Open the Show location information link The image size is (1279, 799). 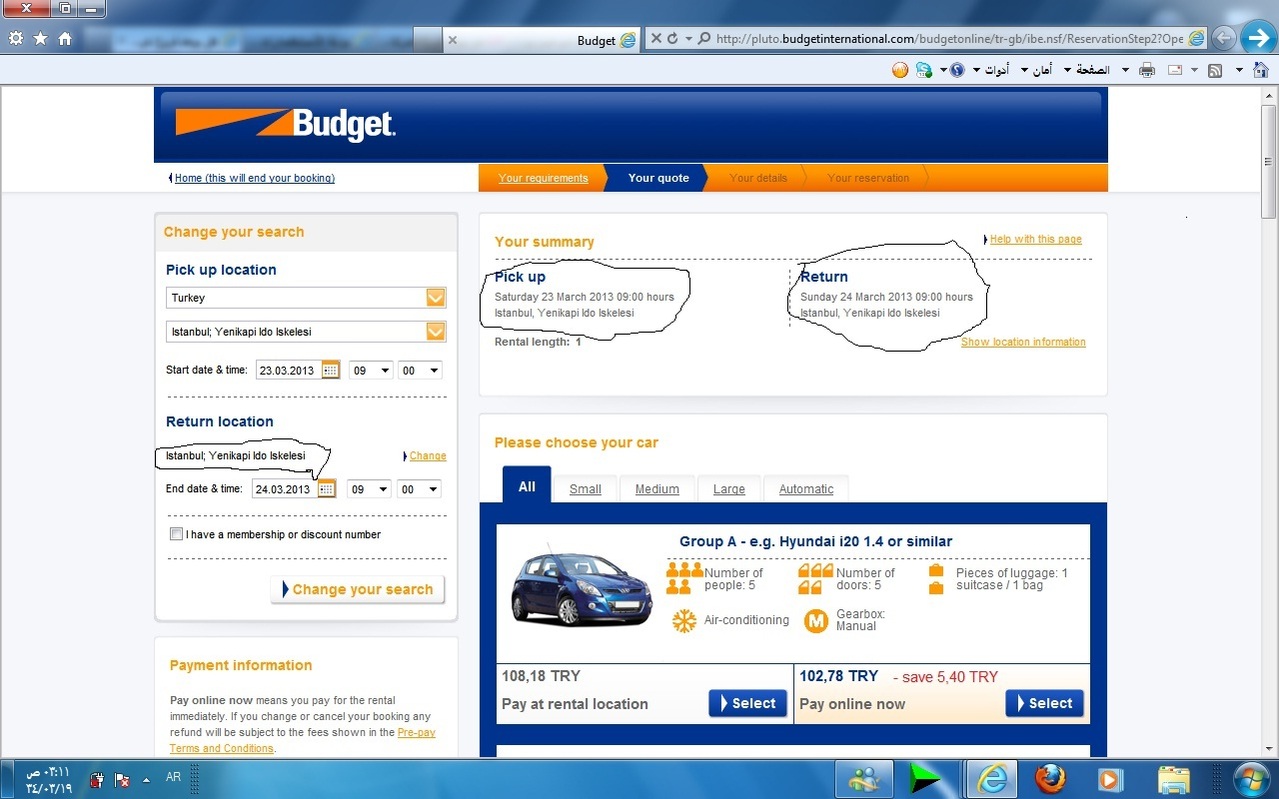pos(1023,342)
